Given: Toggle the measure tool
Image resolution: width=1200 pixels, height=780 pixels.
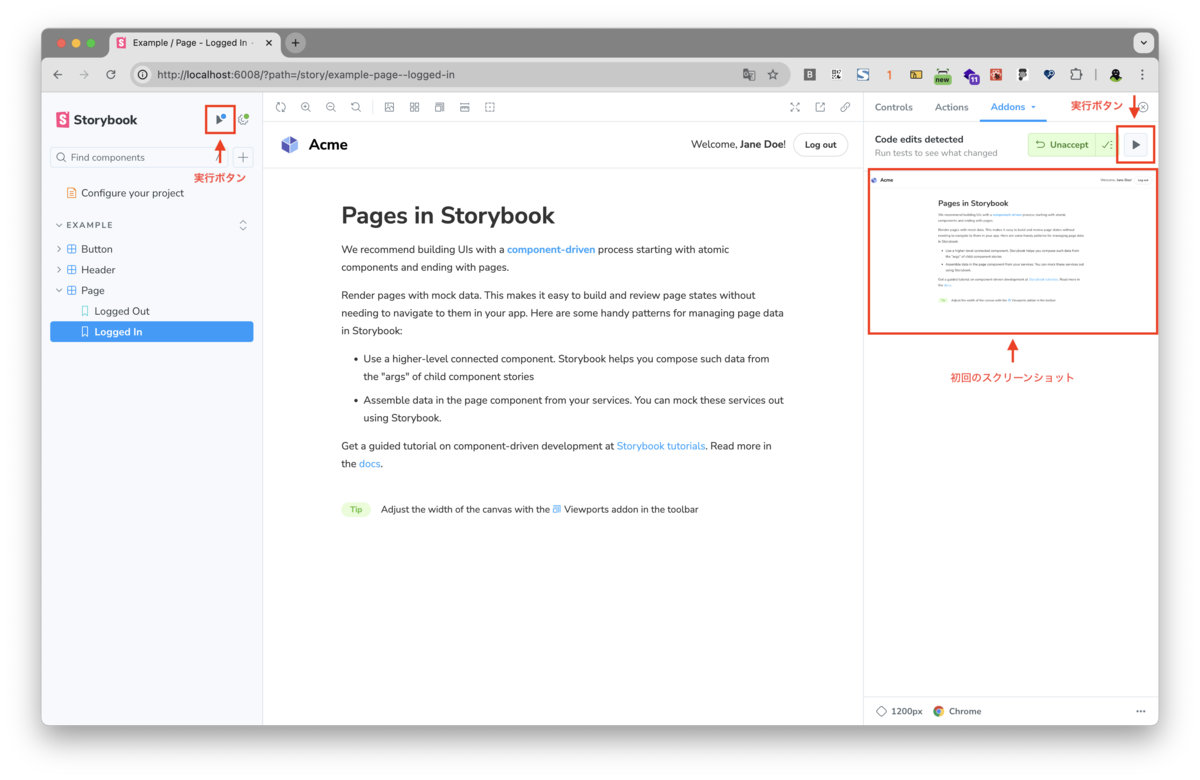Looking at the screenshot, I should click(464, 107).
